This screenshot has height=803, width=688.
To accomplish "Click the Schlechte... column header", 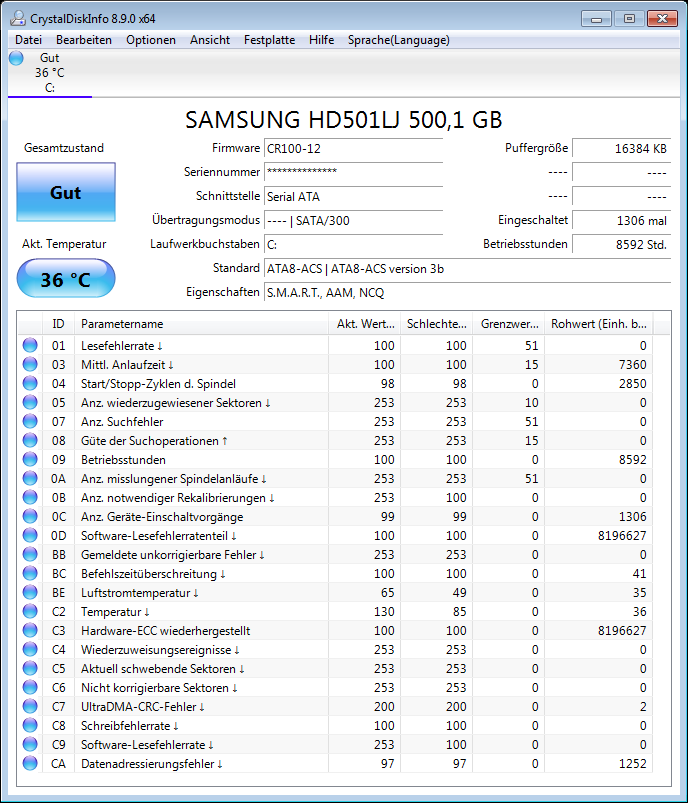I will [x=436, y=324].
